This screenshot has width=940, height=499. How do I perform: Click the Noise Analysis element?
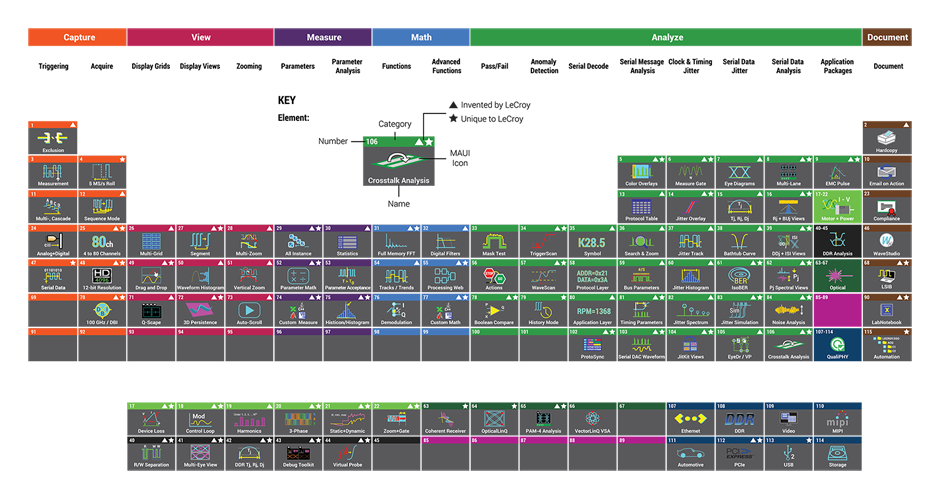tap(788, 310)
